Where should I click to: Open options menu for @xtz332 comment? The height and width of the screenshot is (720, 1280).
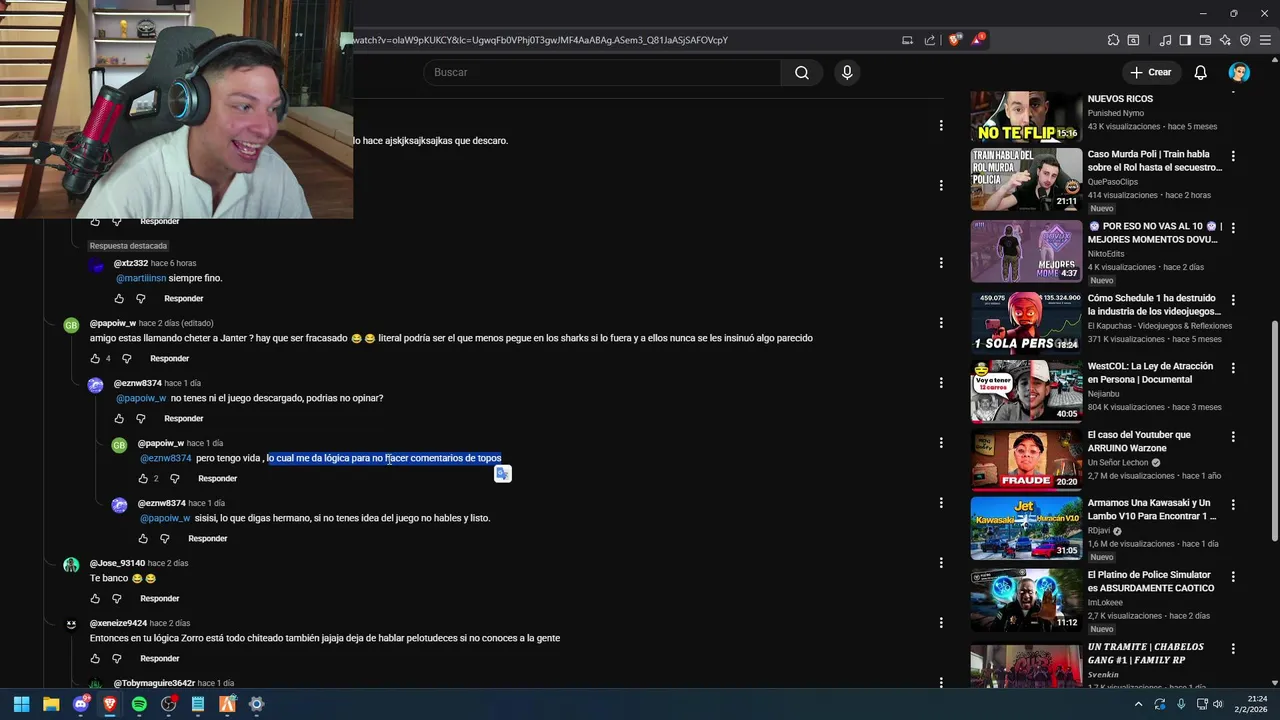click(x=941, y=263)
